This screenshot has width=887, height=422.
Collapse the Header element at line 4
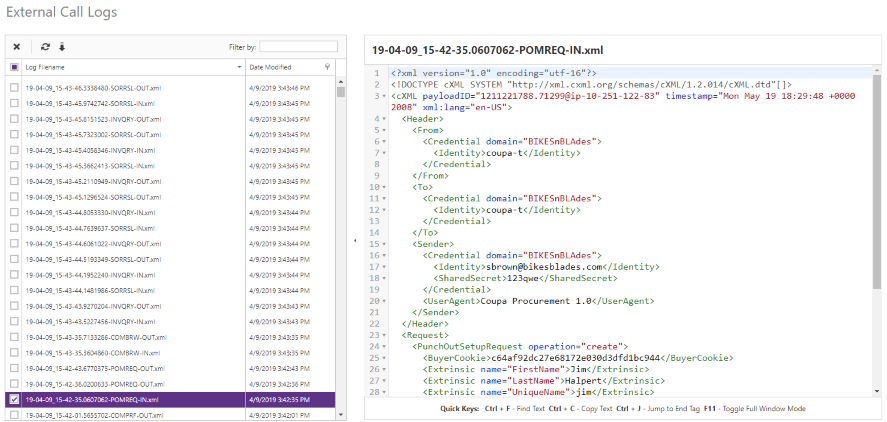pyautogui.click(x=384, y=119)
